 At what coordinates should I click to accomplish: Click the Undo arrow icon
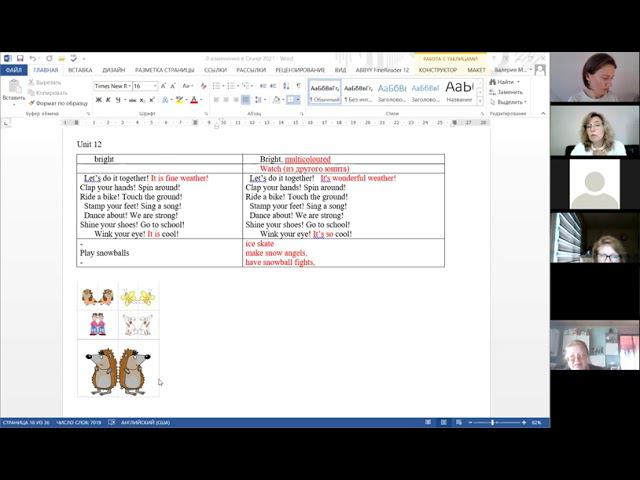(33, 59)
